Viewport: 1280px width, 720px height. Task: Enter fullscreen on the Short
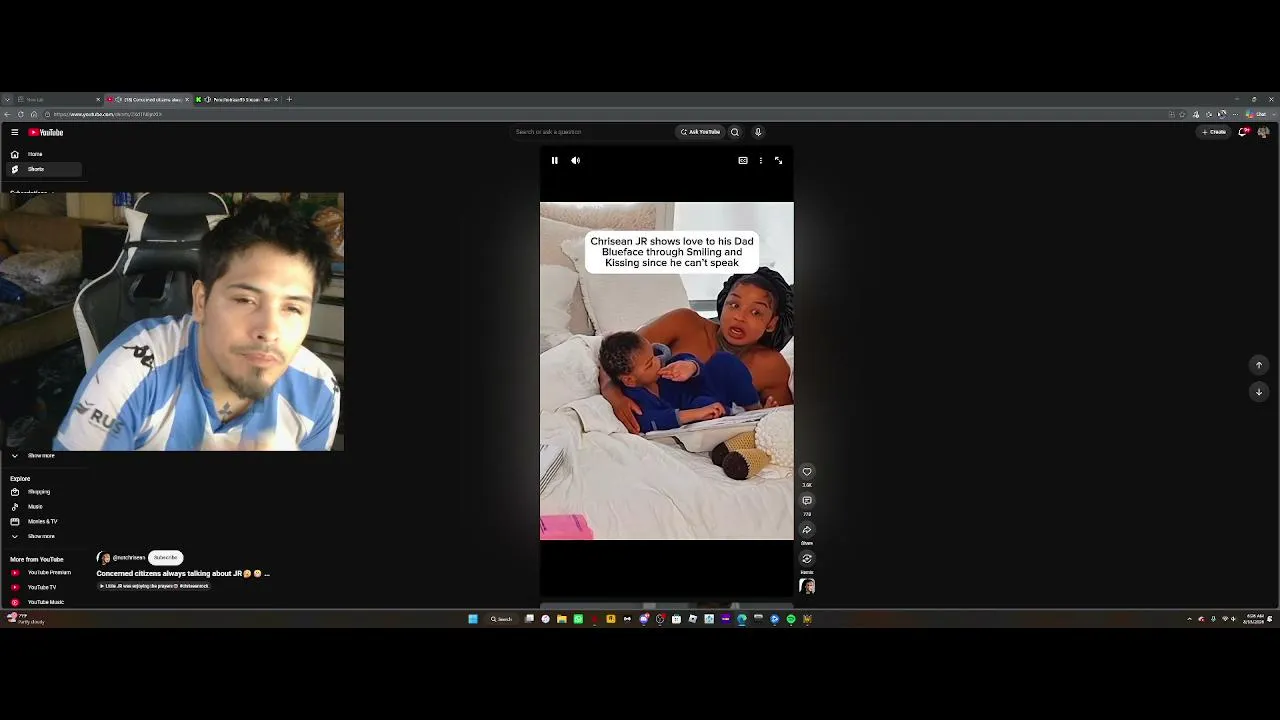(778, 160)
